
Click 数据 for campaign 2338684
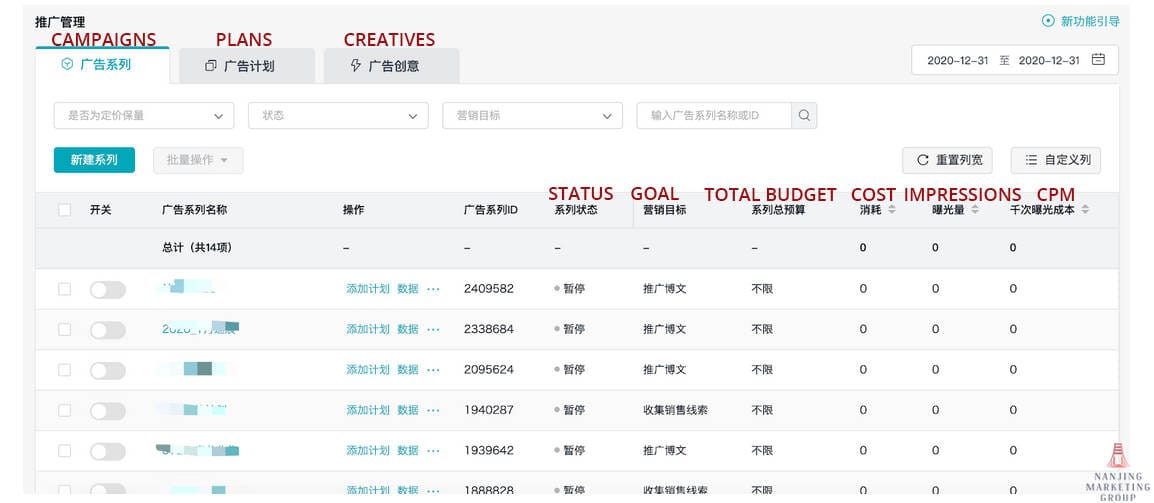(x=408, y=330)
